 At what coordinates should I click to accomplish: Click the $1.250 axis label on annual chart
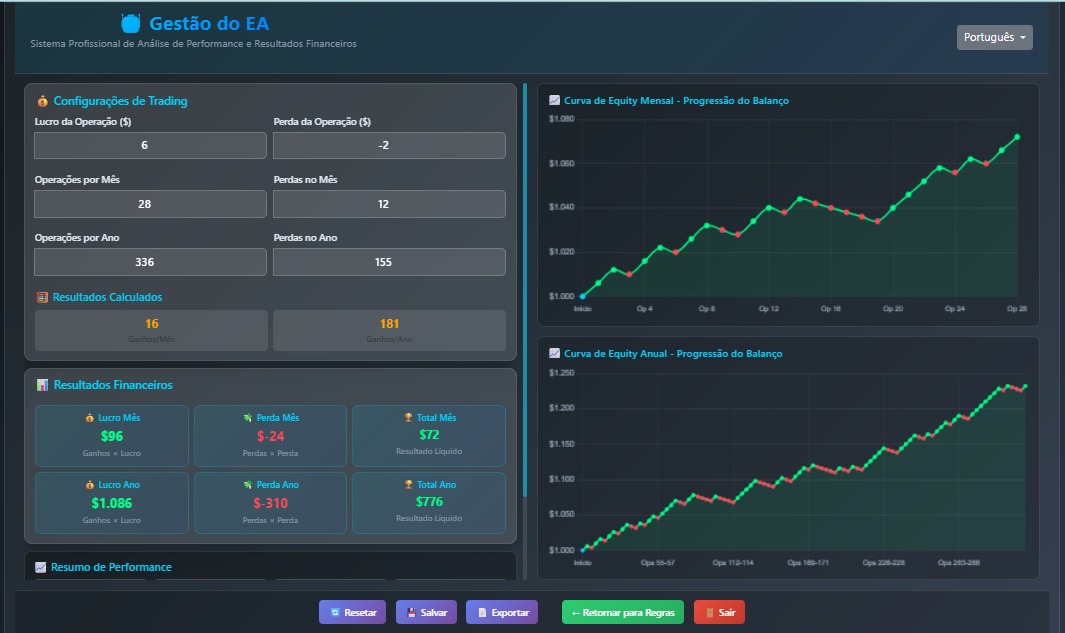[562, 373]
